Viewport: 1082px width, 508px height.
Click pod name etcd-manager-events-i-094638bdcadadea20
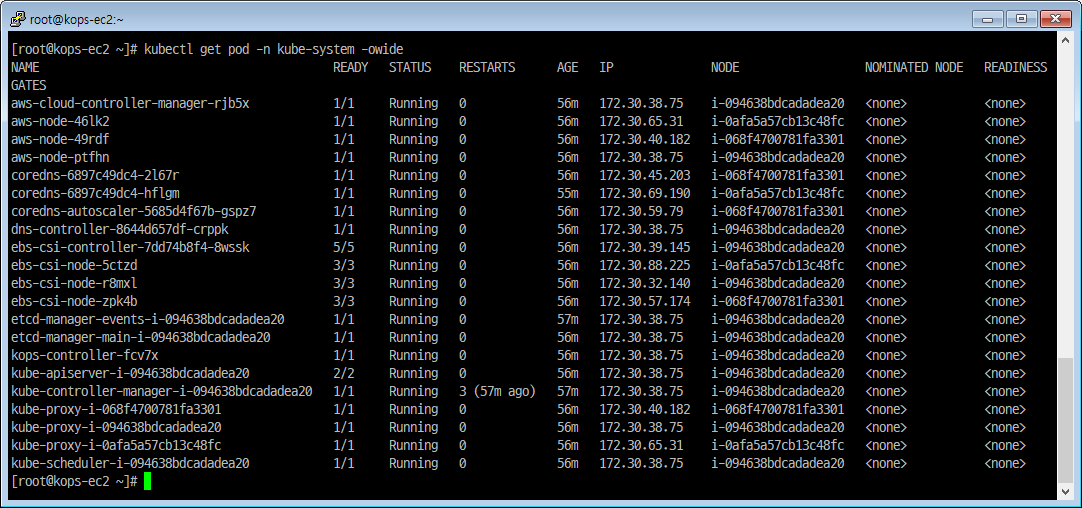tap(148, 319)
